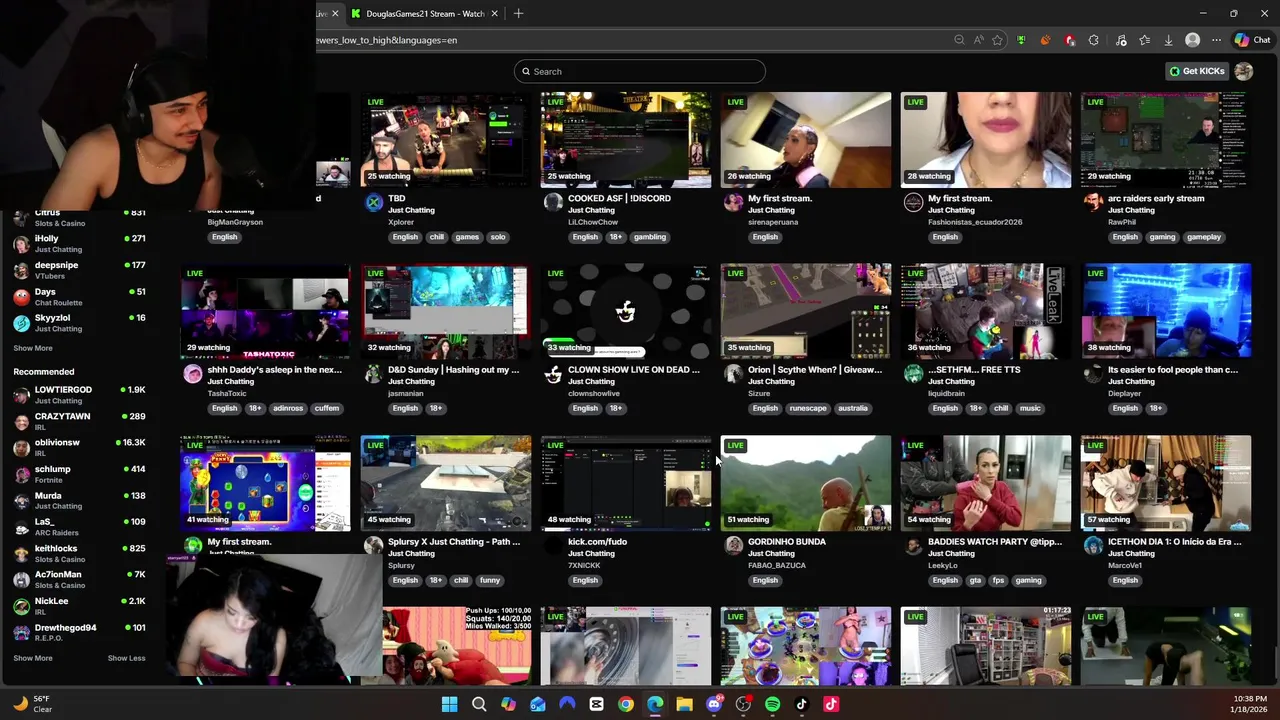Click the RawPhil streamer avatar
Viewport: 1280px width, 720px height.
1093,202
